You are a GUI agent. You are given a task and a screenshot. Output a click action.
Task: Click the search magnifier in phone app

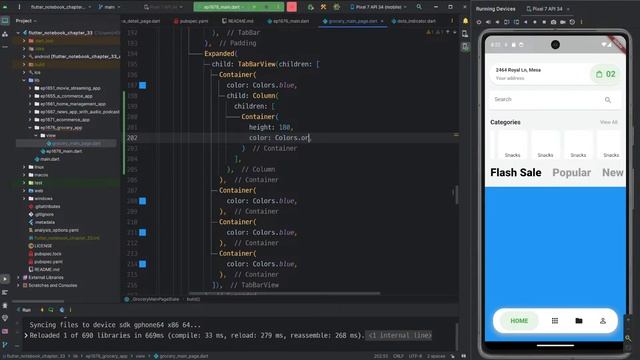pos(608,100)
